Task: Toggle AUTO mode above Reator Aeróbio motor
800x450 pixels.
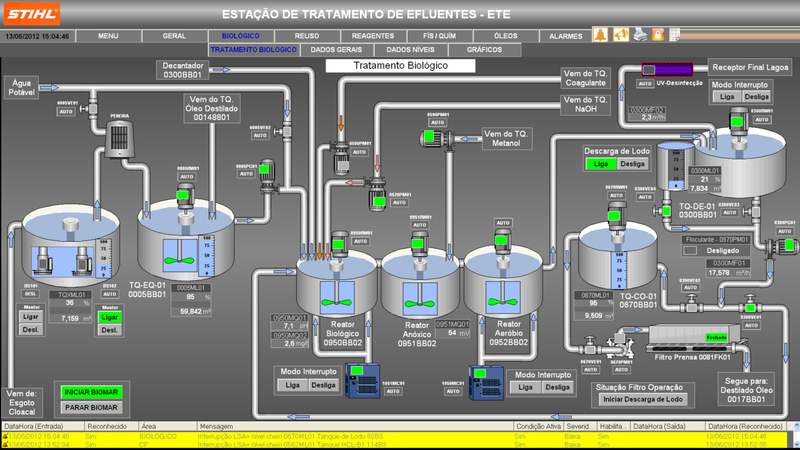Action: (503, 223)
